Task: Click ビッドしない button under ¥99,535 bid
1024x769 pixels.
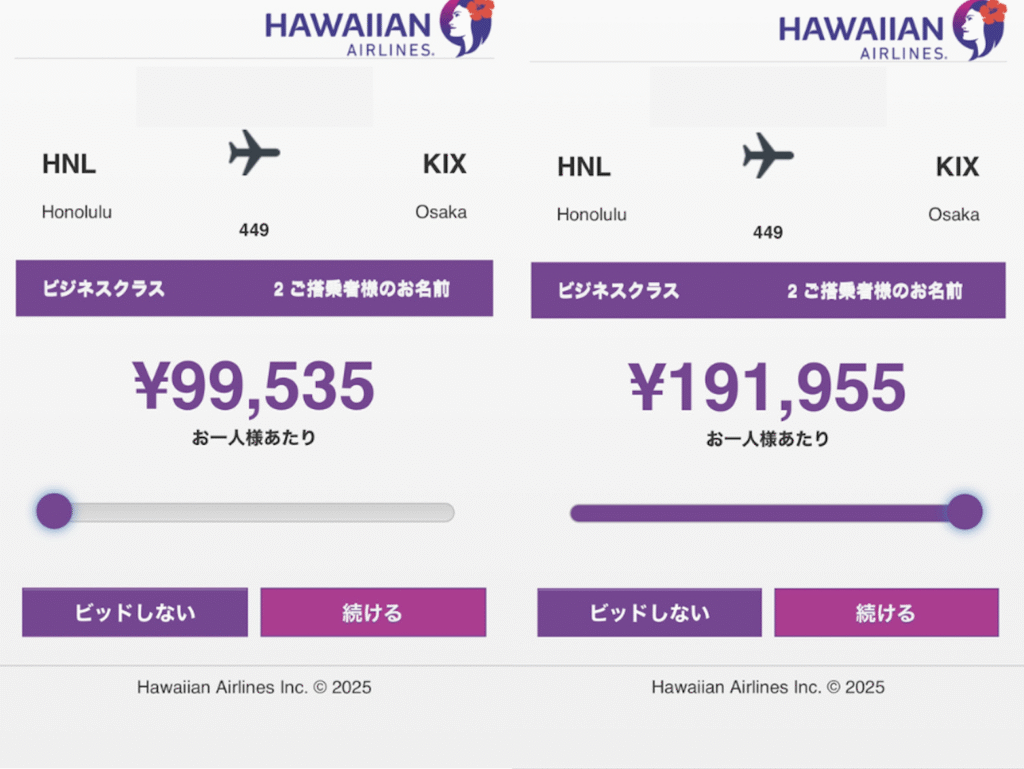Action: pyautogui.click(x=135, y=612)
